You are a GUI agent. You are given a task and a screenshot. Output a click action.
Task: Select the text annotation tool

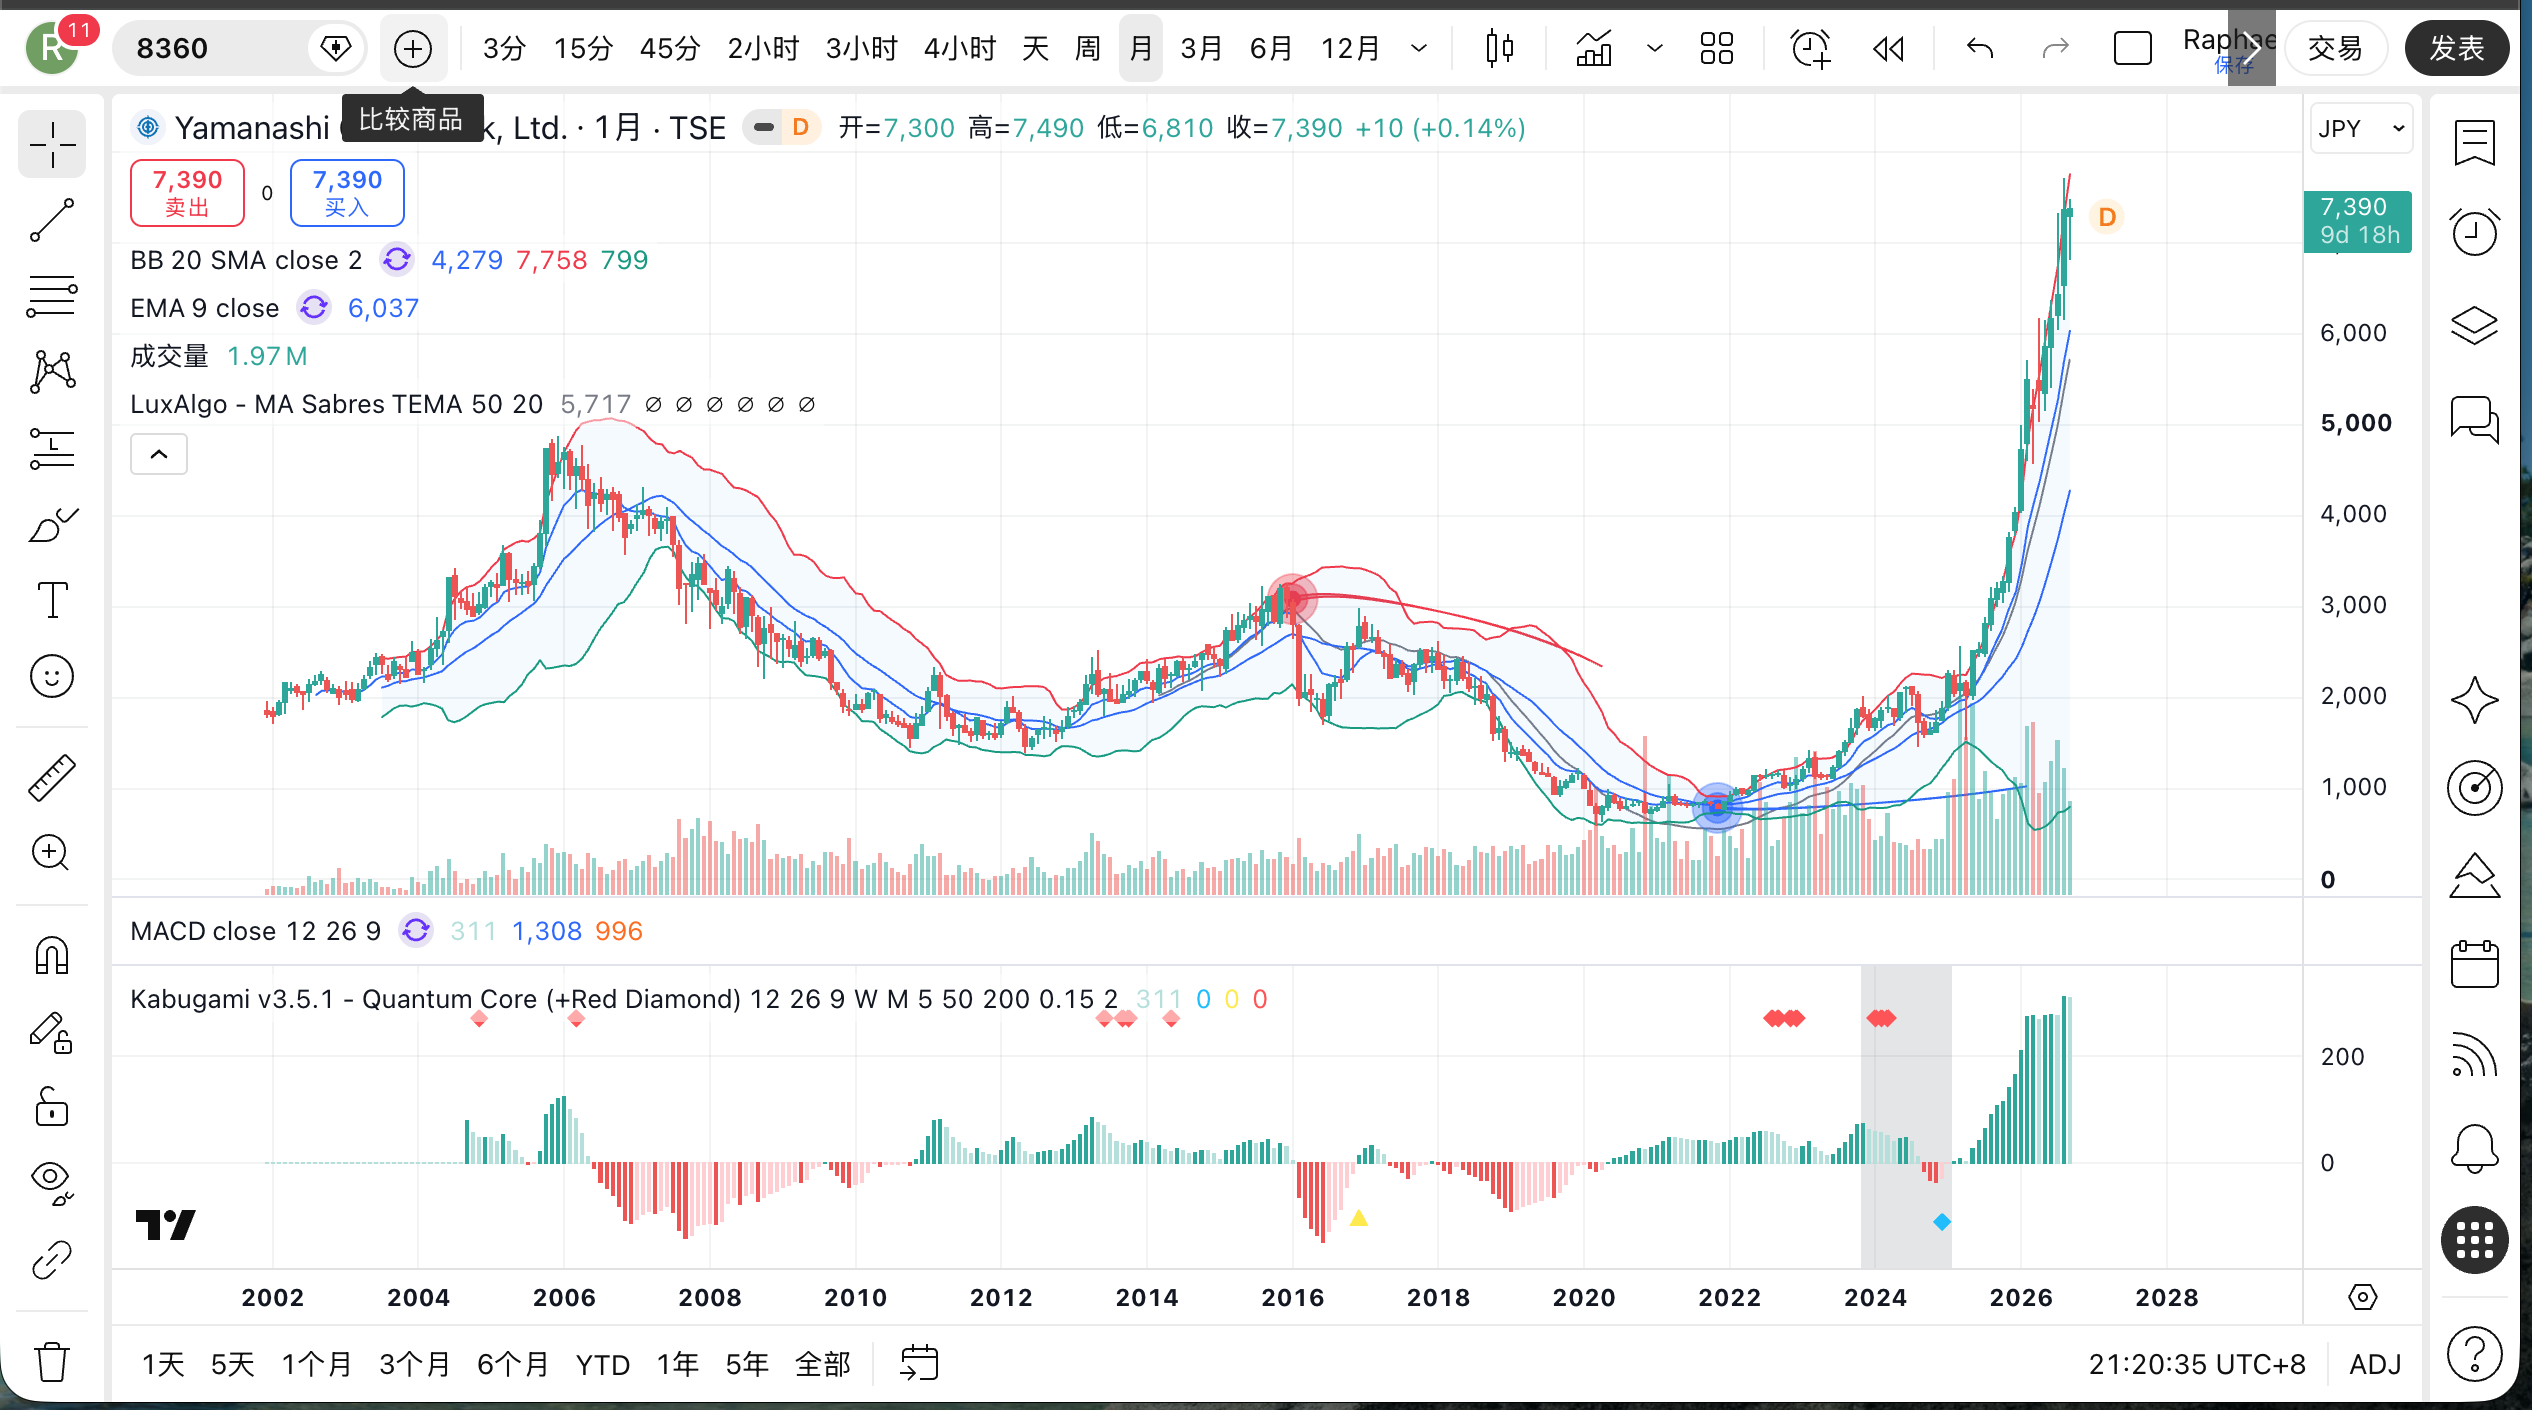click(x=52, y=600)
